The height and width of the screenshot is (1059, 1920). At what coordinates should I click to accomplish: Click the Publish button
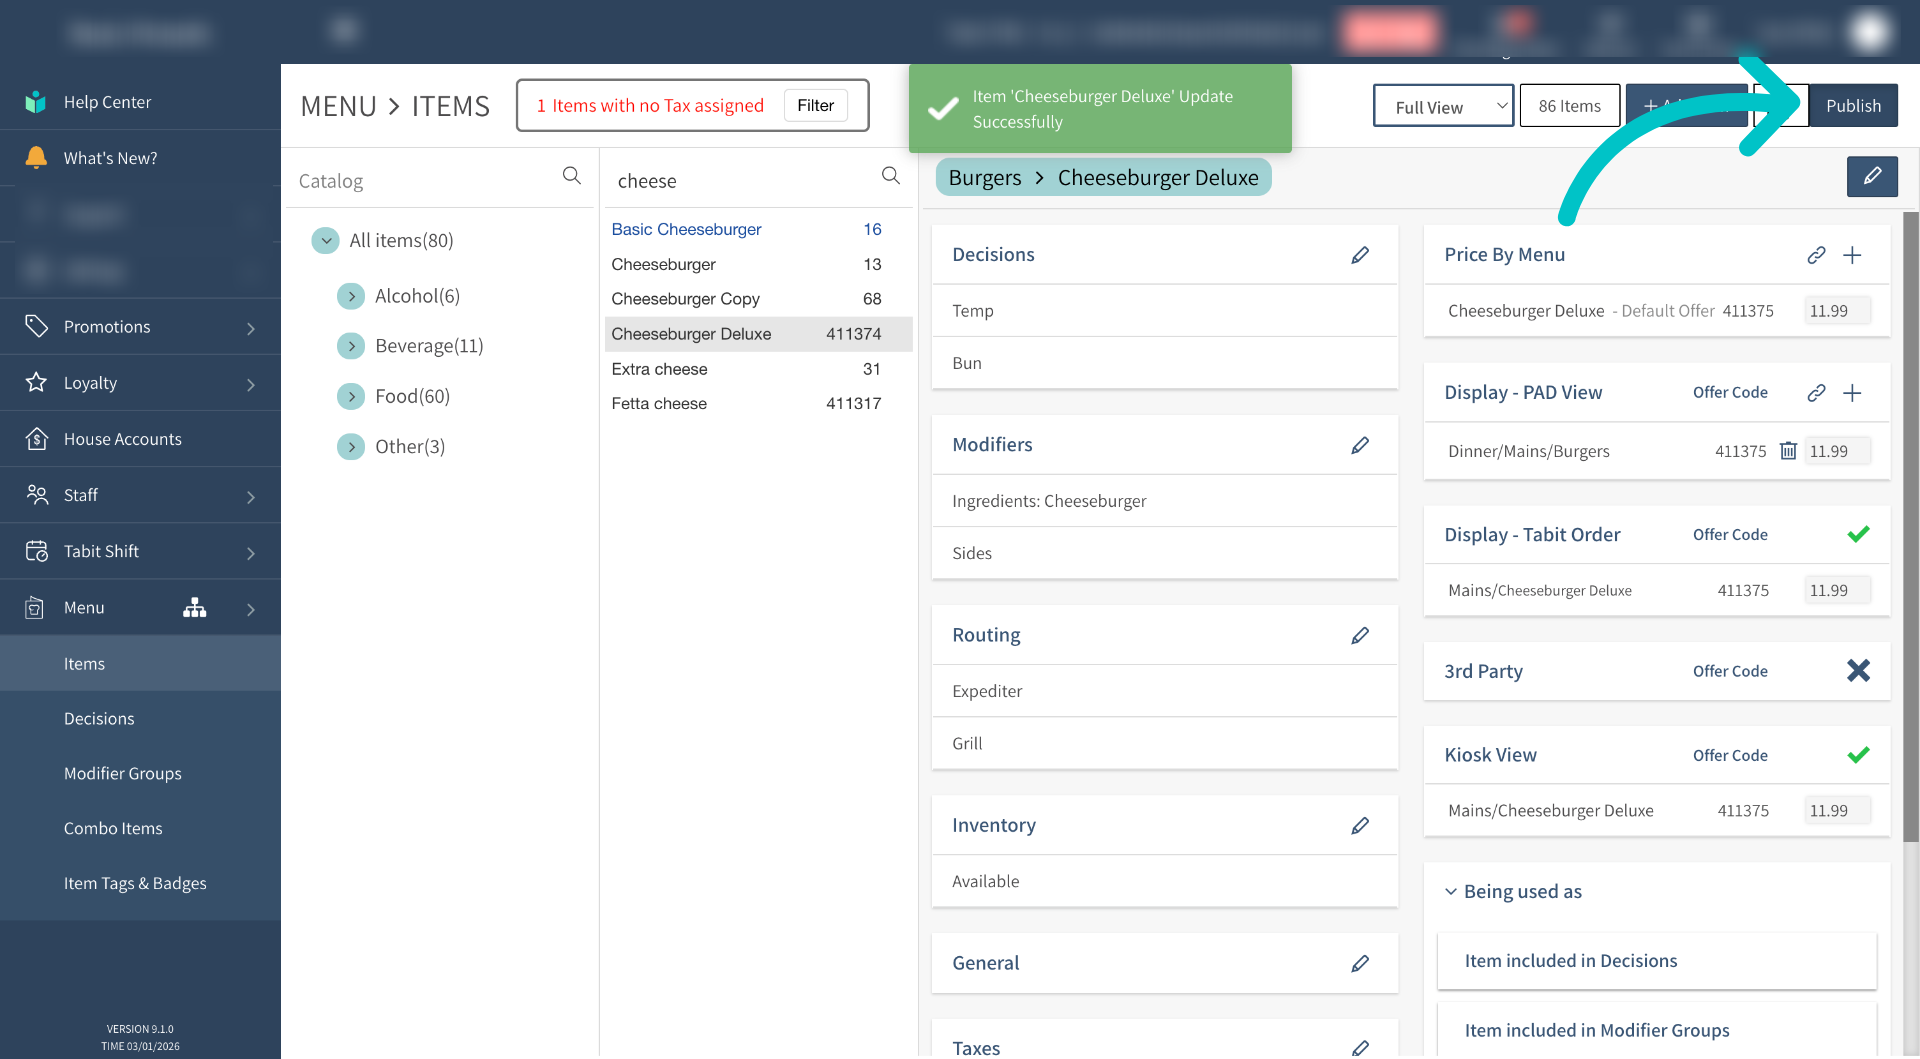[1853, 106]
